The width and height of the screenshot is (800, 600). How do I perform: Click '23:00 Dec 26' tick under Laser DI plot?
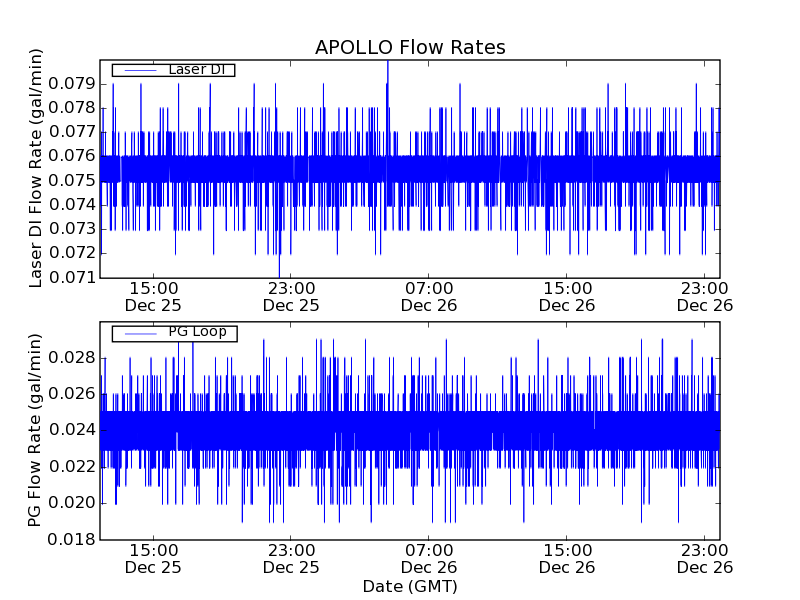[705, 297]
